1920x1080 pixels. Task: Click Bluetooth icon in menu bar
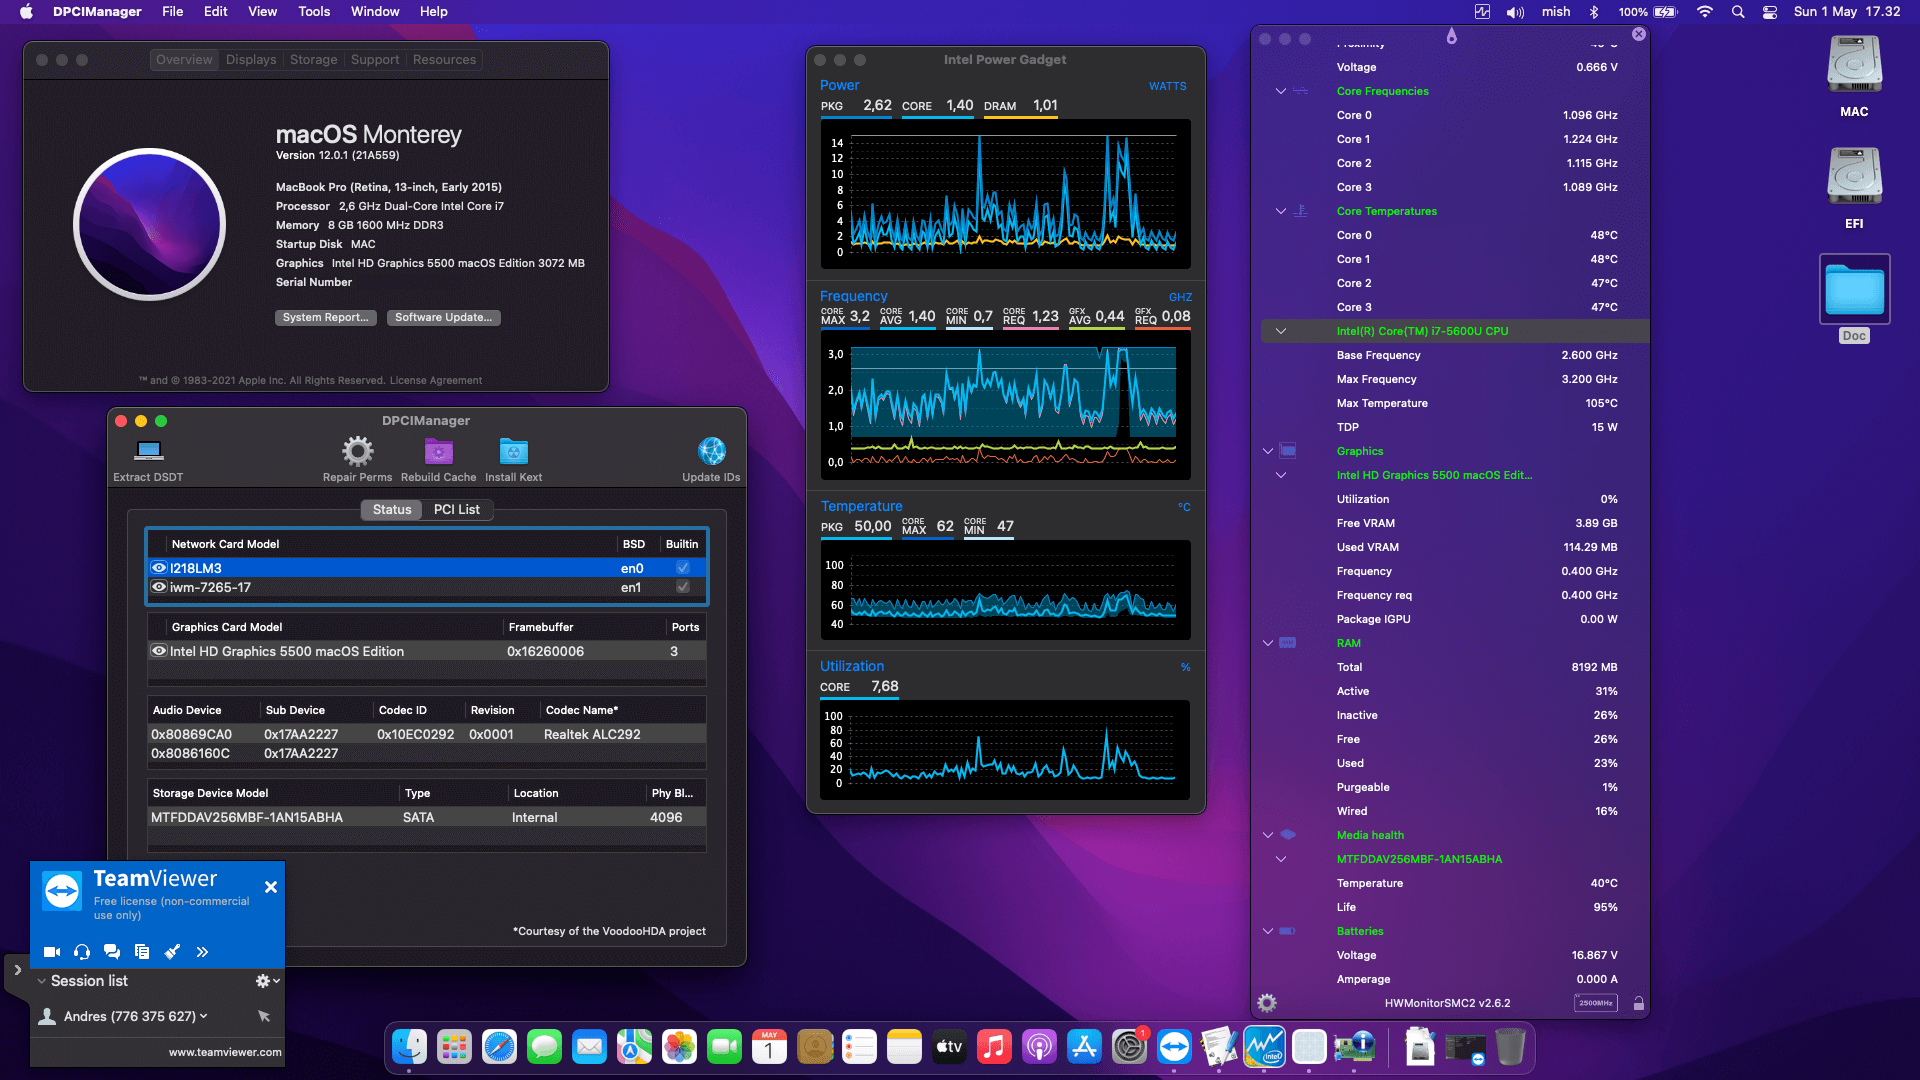(1594, 12)
